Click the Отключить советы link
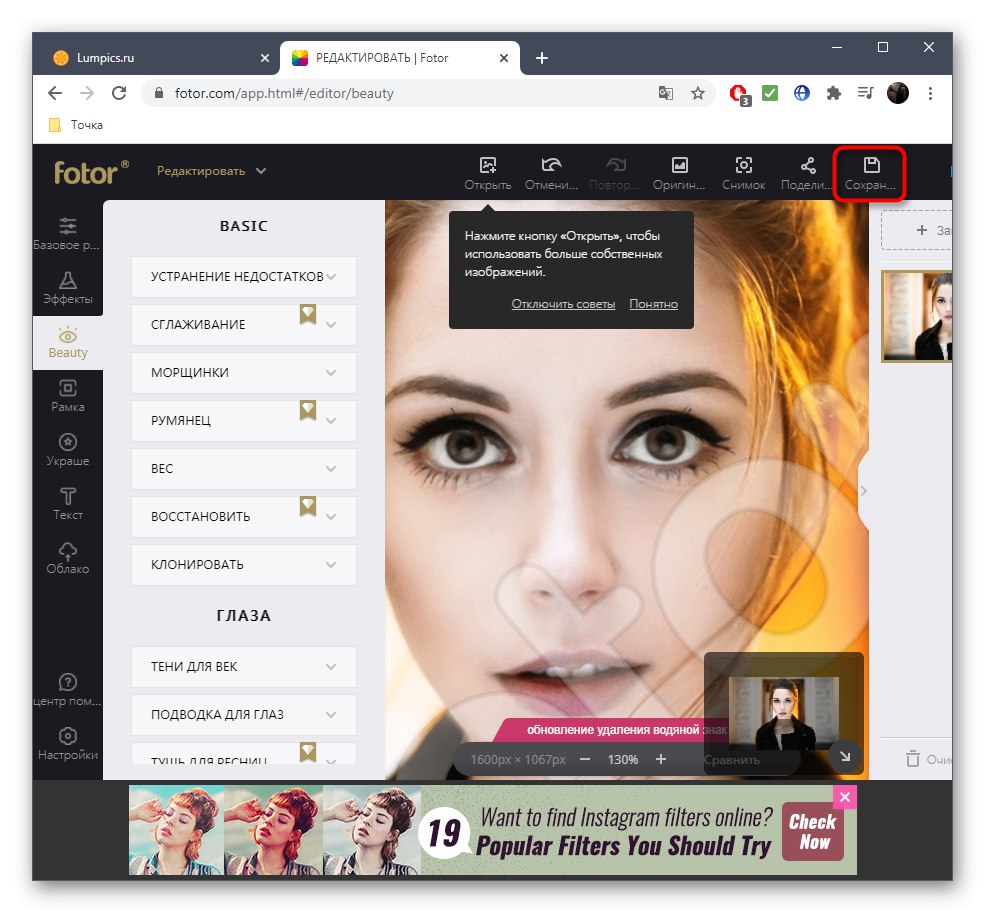 [563, 304]
